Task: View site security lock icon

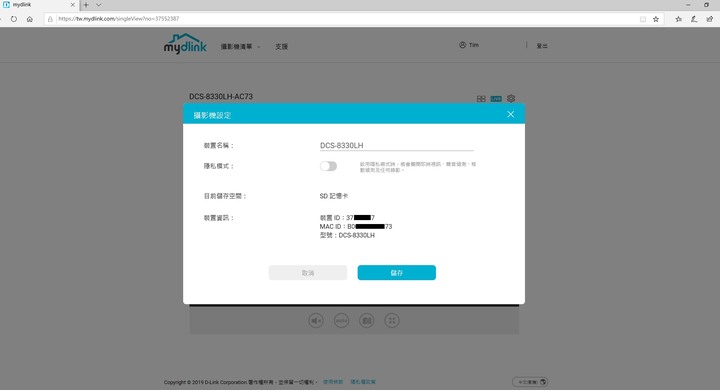Action: pyautogui.click(x=51, y=19)
